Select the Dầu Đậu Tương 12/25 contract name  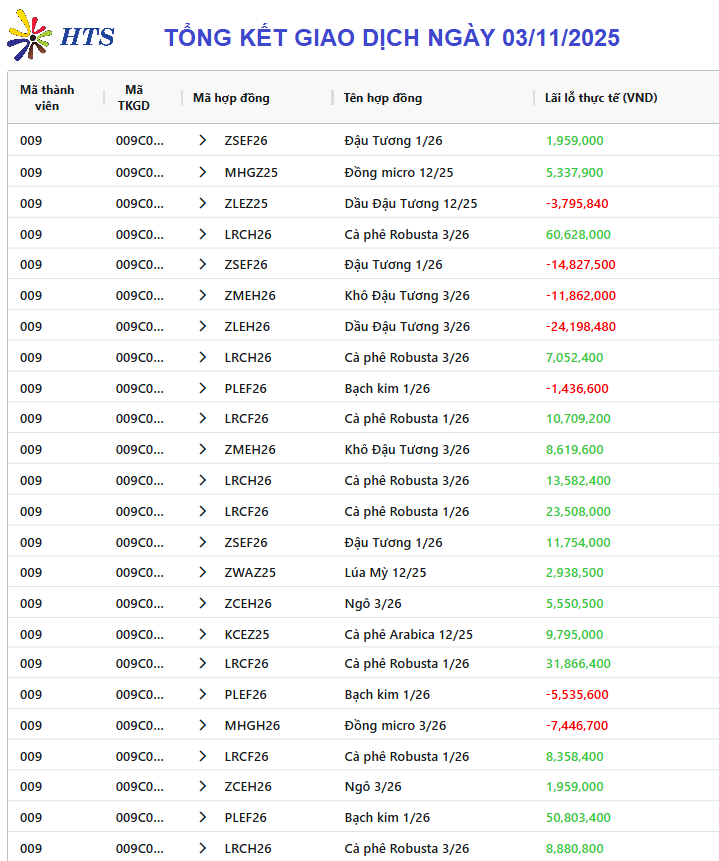(x=411, y=203)
